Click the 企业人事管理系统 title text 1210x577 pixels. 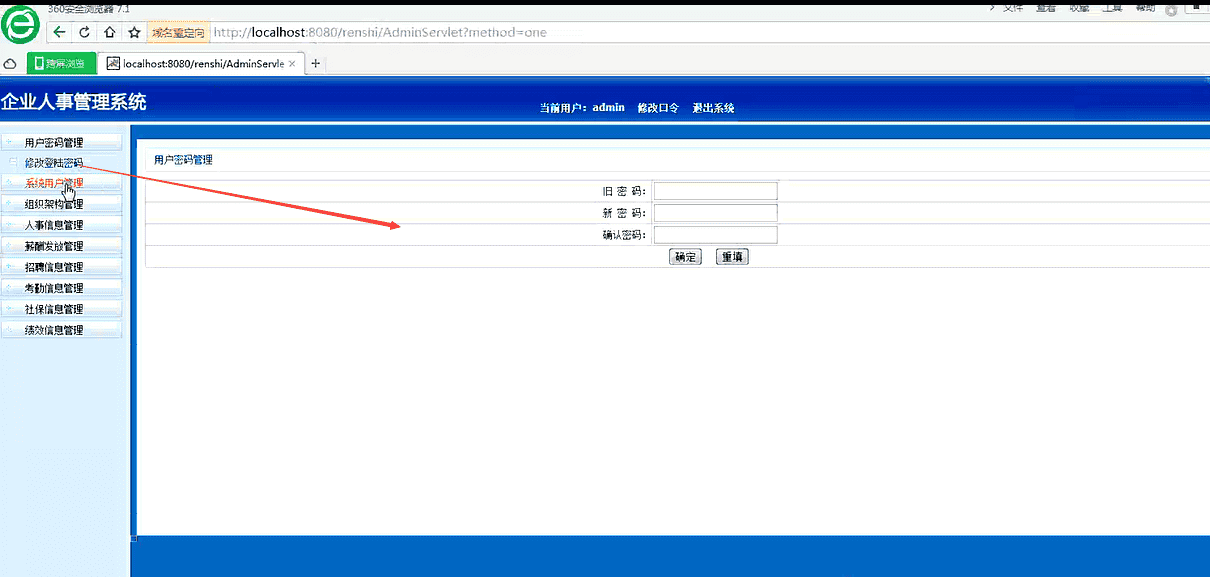(74, 102)
